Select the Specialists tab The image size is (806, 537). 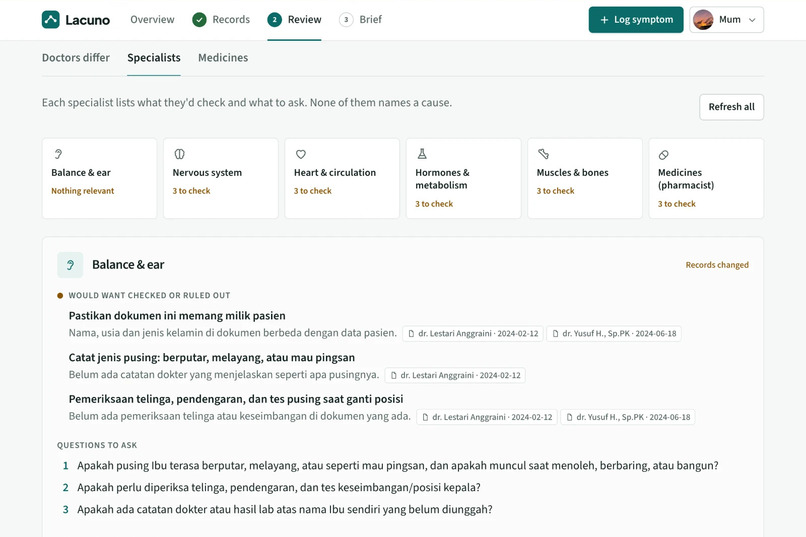(154, 58)
